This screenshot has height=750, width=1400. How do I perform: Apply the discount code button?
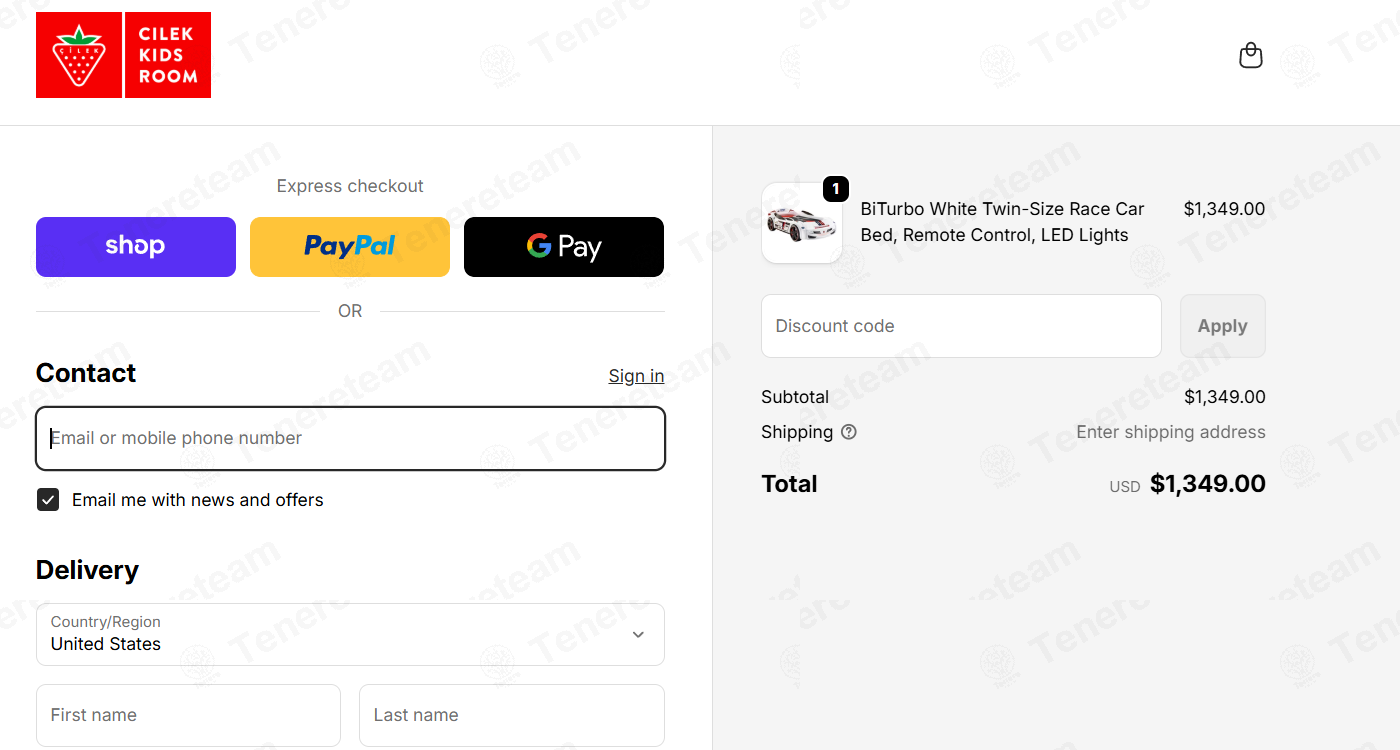(x=1223, y=326)
